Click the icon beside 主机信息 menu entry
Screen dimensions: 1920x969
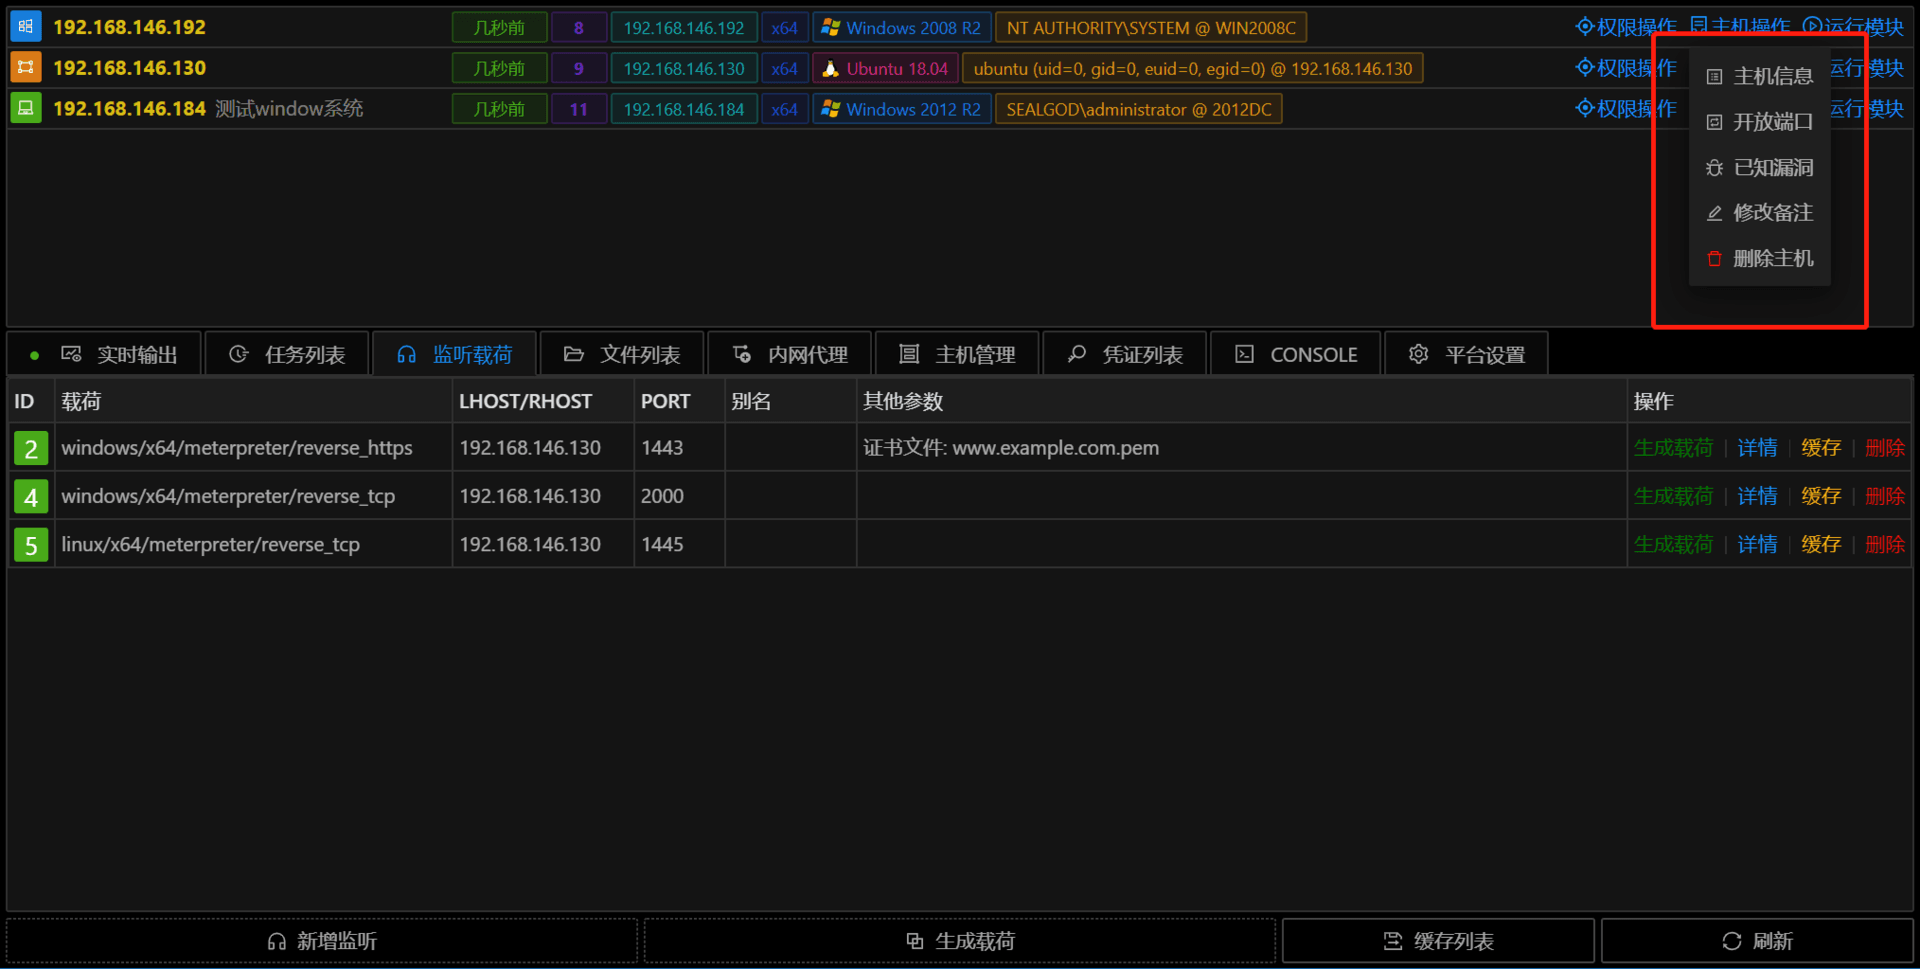(x=1714, y=77)
